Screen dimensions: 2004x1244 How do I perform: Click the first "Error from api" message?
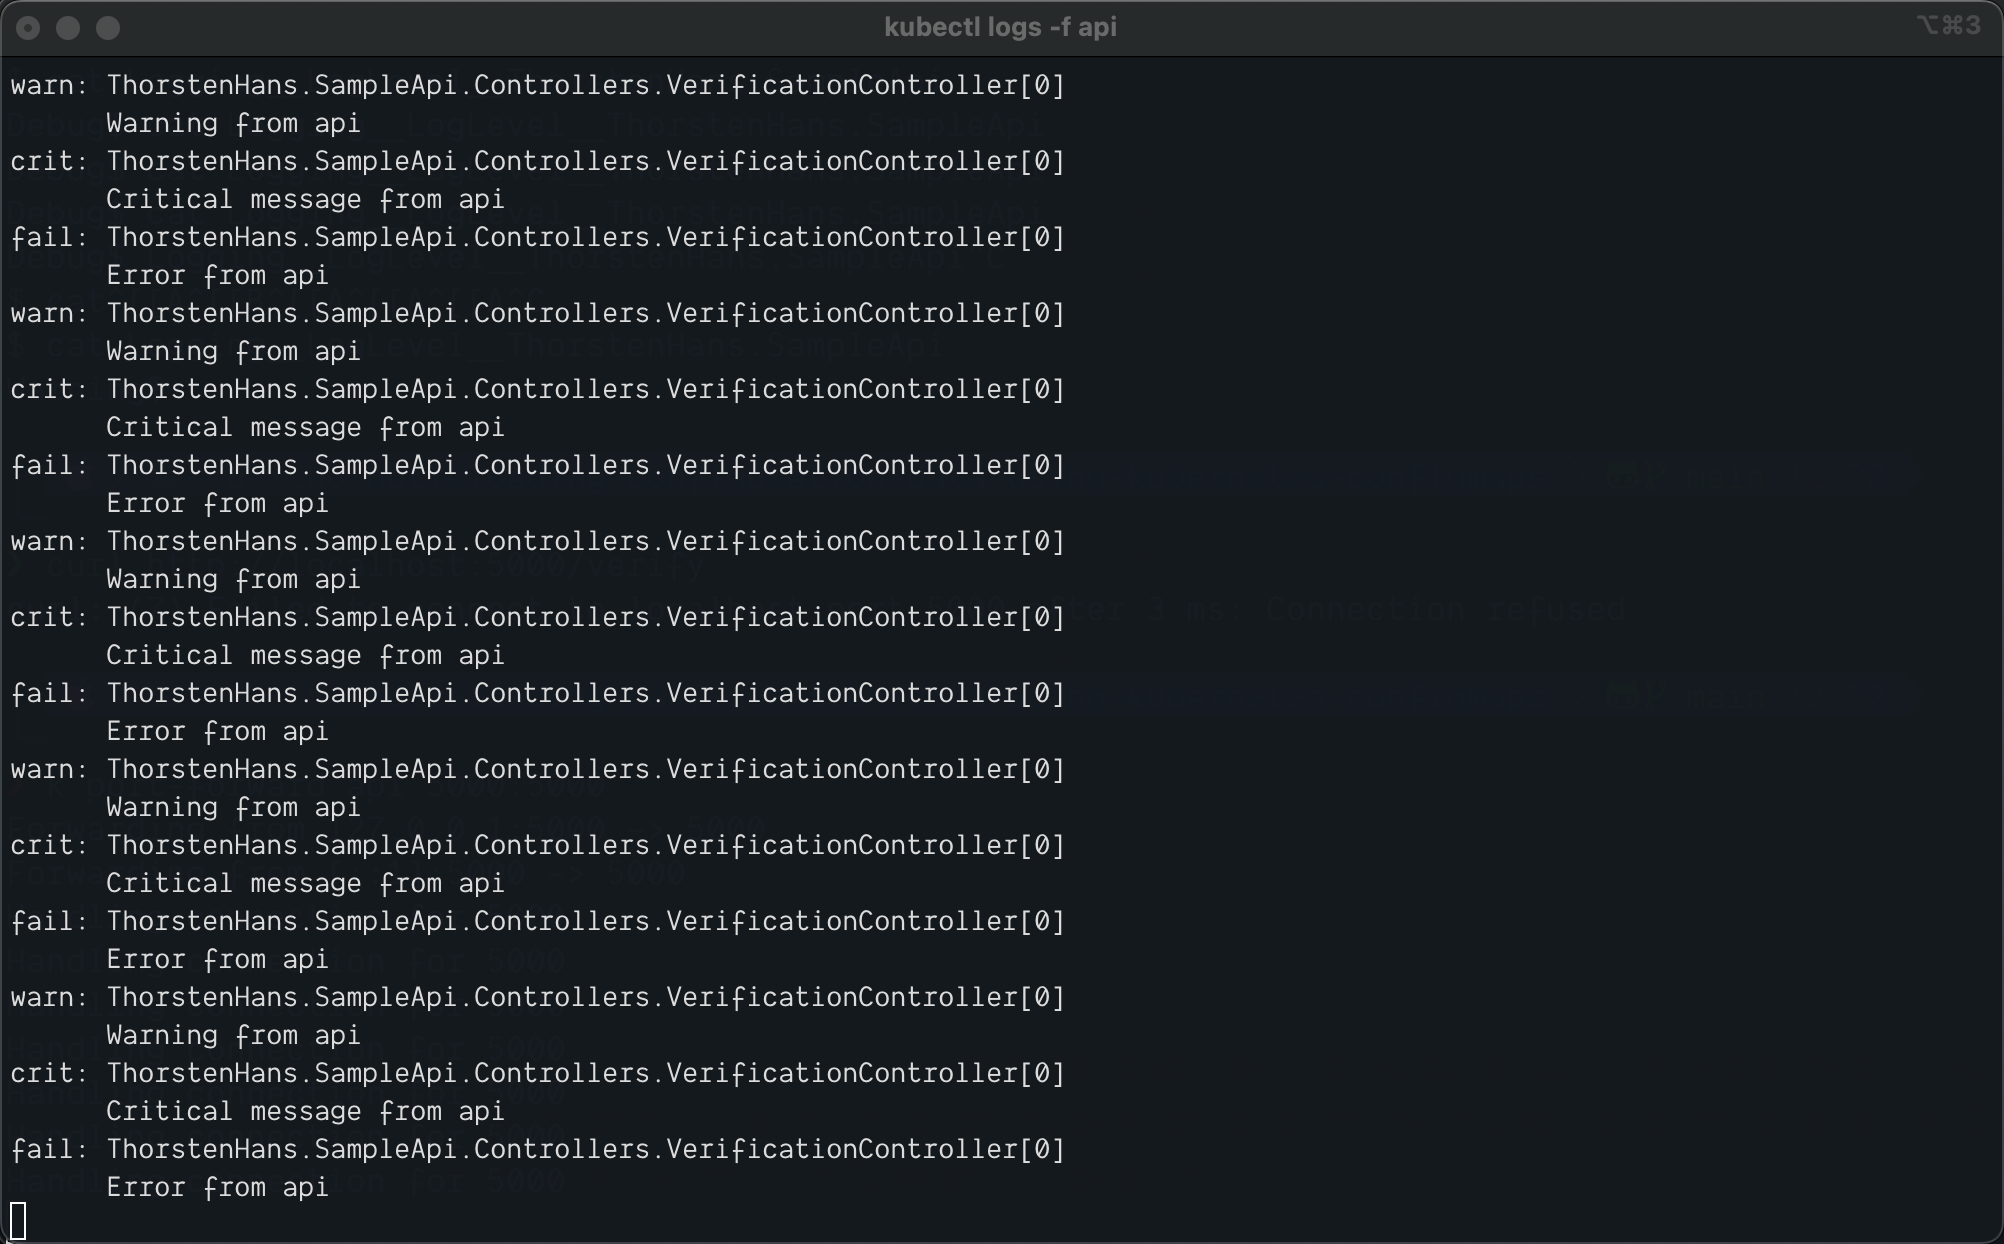pos(217,276)
